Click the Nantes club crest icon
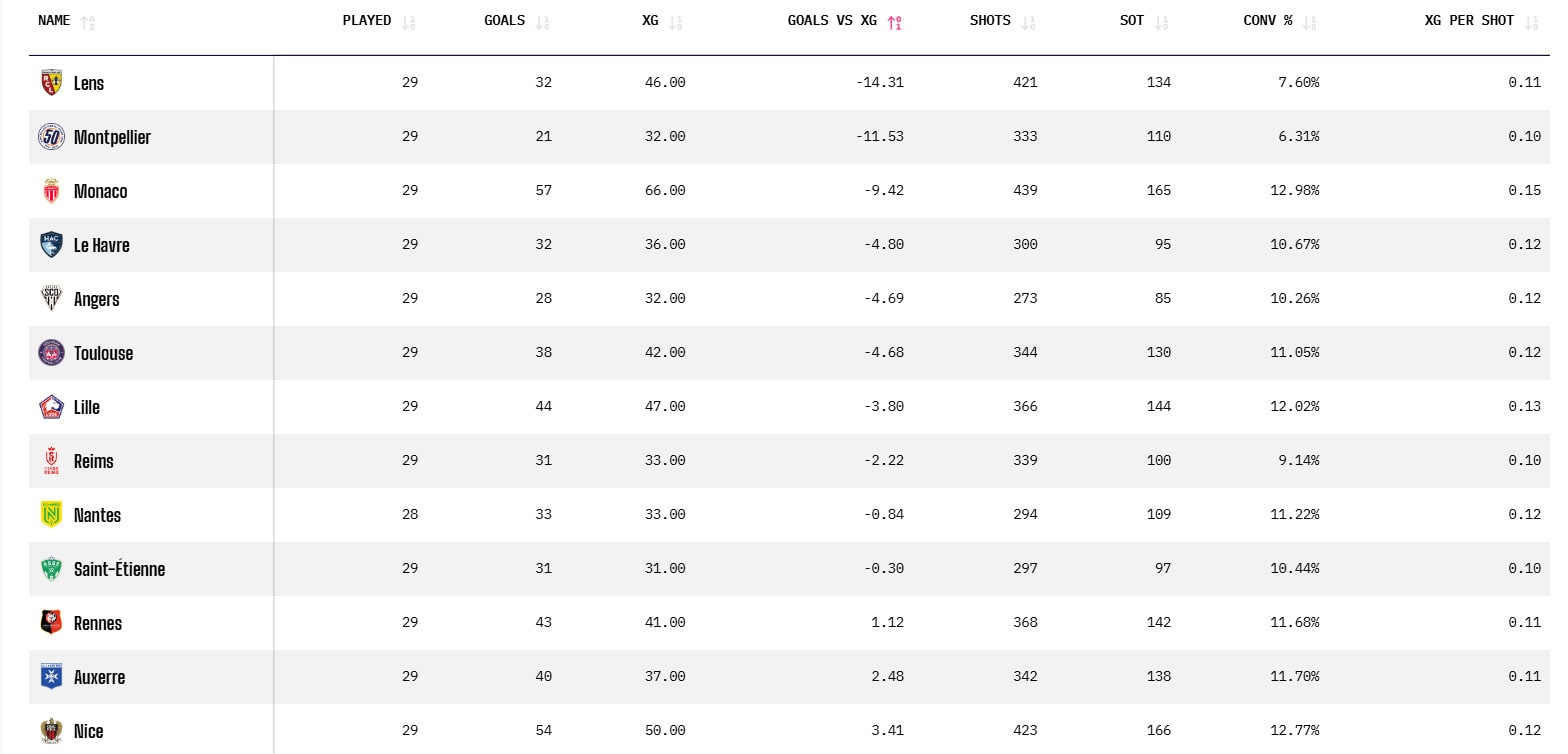Image resolution: width=1568 pixels, height=754 pixels. 51,515
